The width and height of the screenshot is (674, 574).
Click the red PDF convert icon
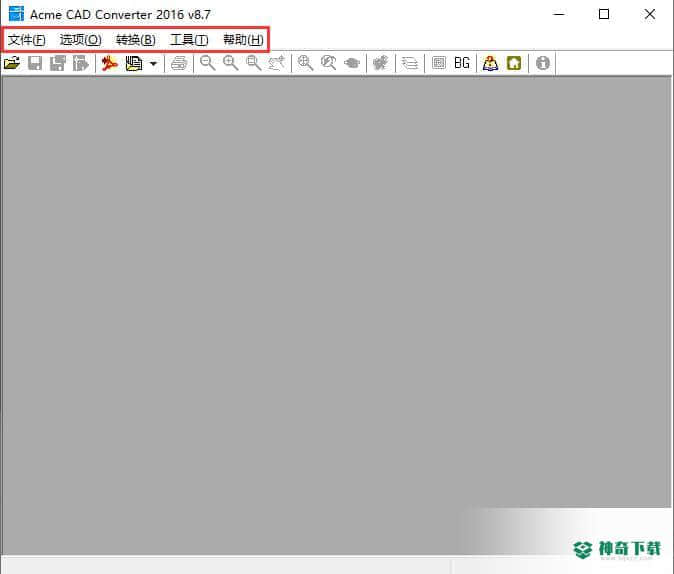(x=110, y=63)
